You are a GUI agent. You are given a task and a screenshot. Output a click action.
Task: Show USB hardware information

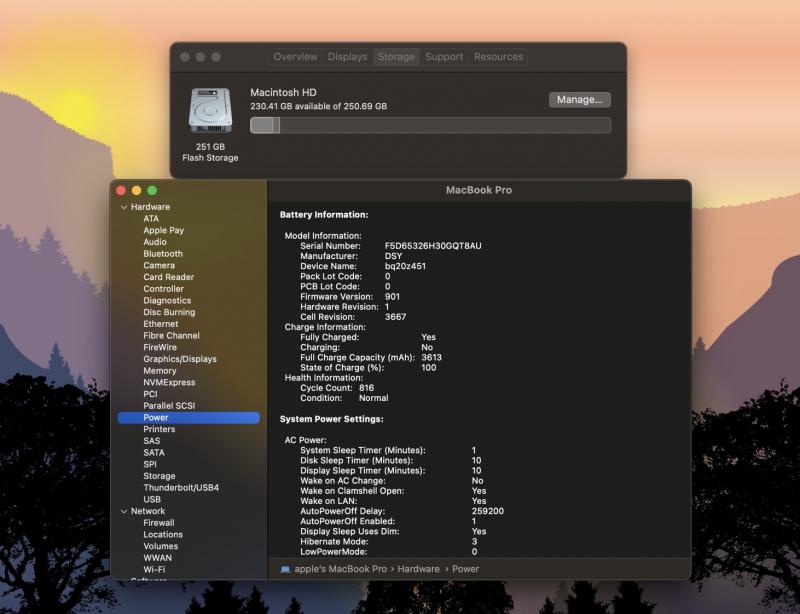point(152,500)
